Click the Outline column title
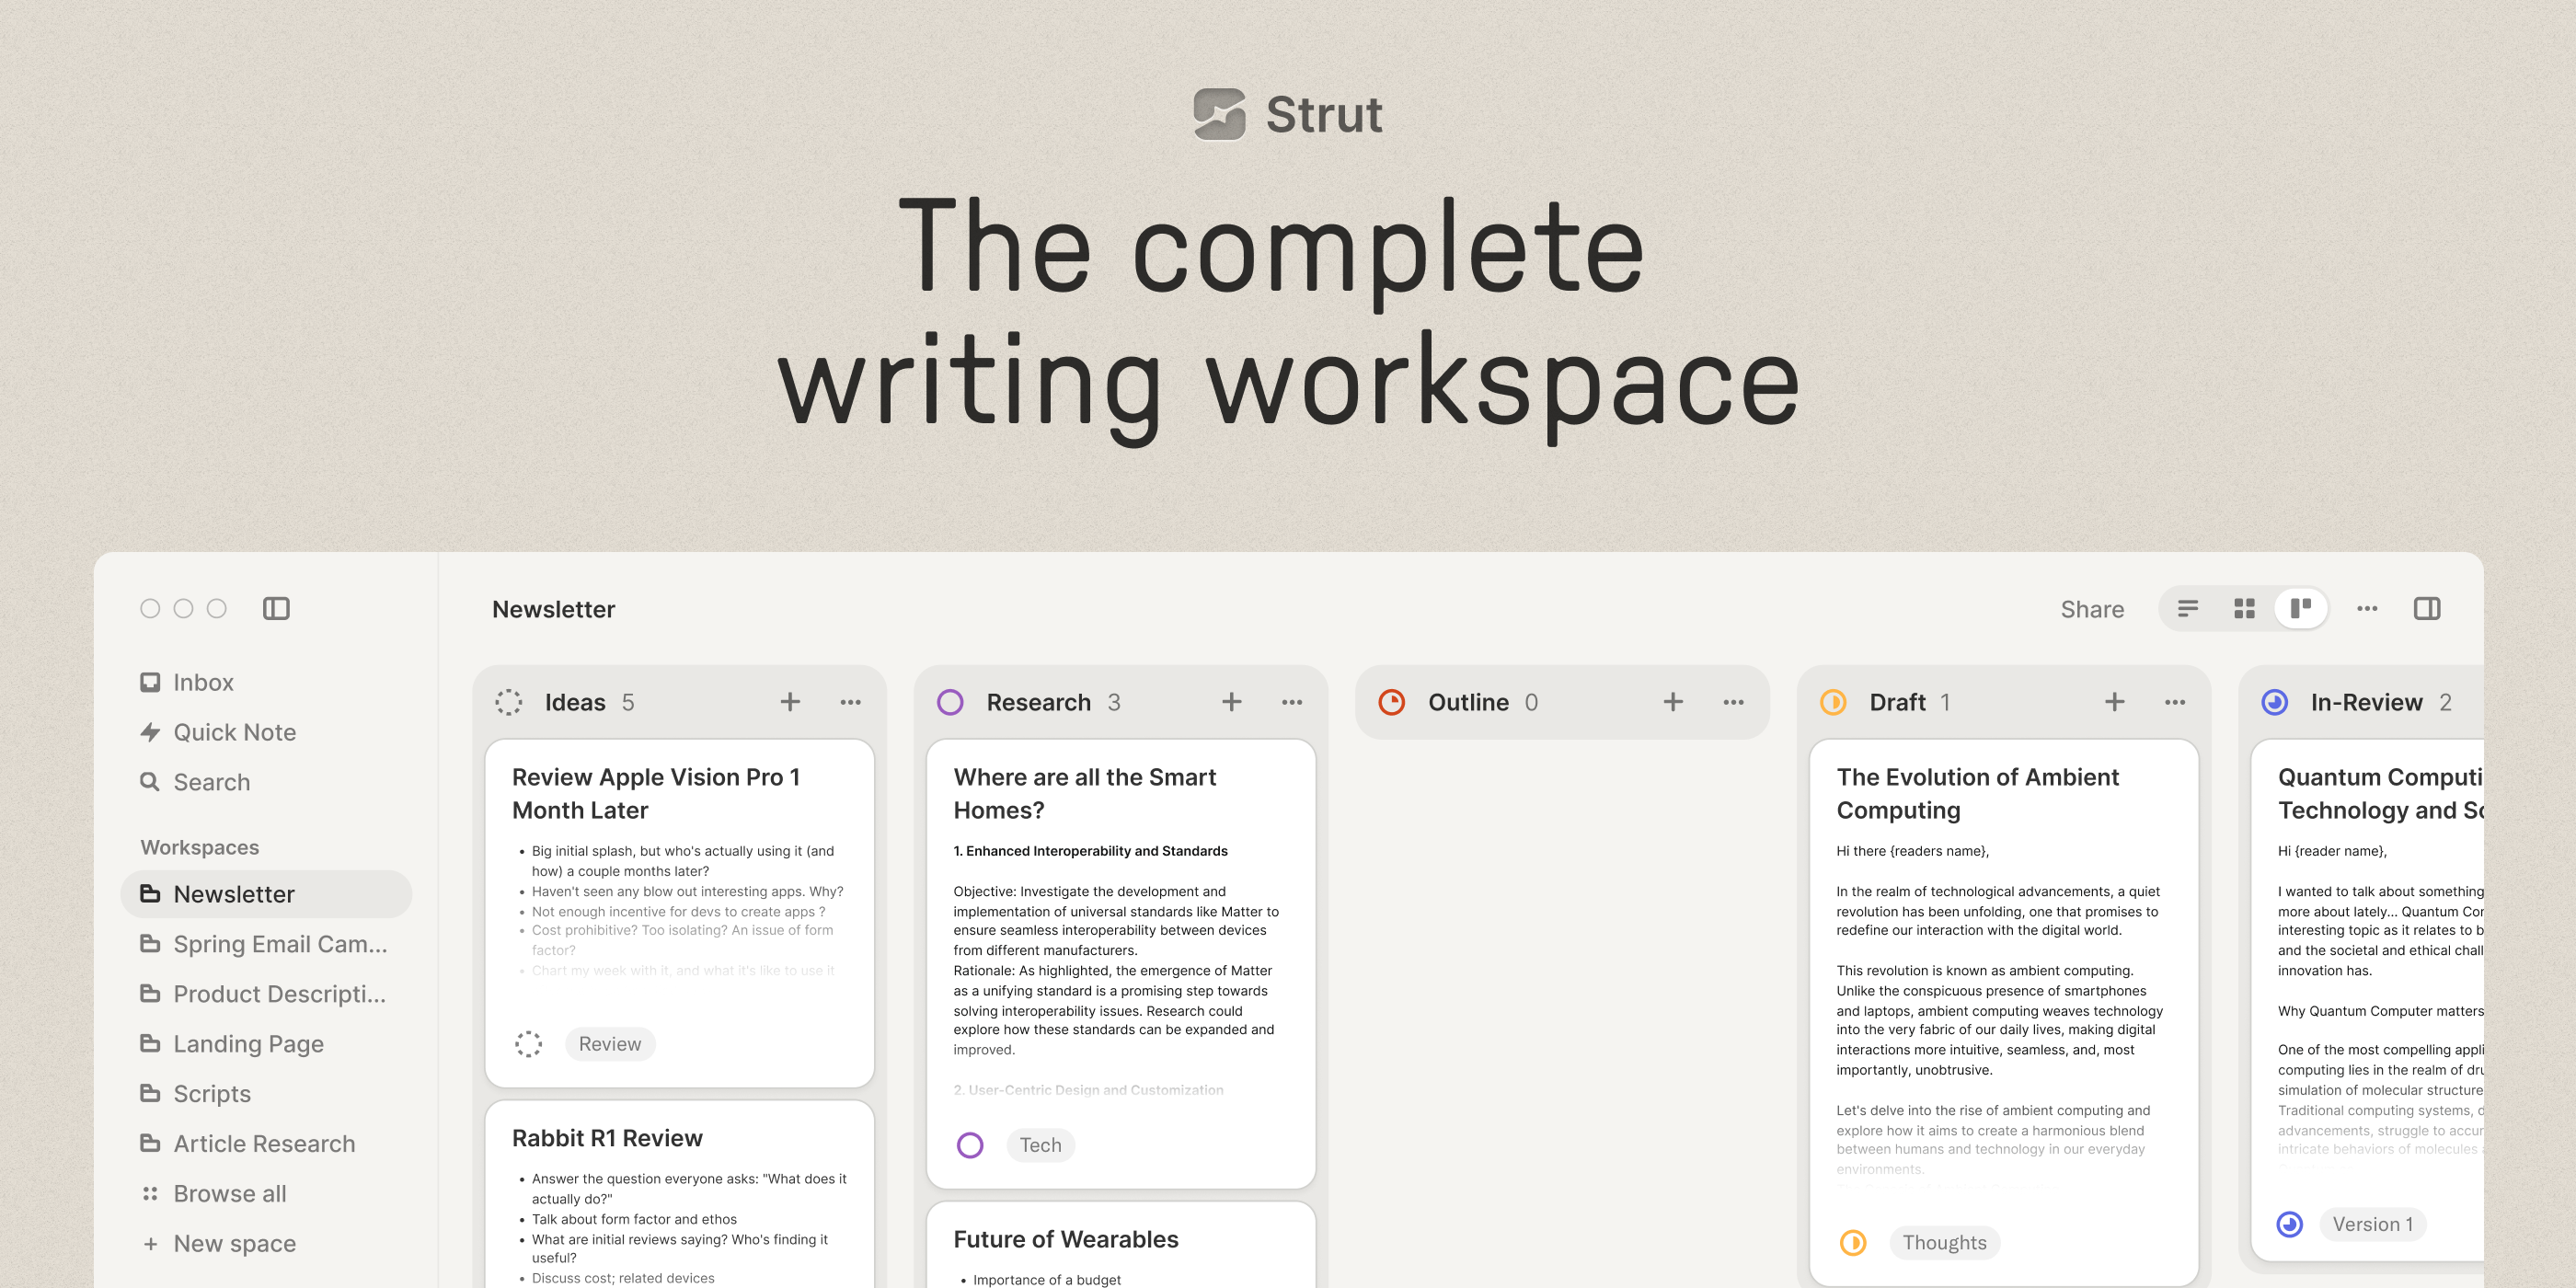2576x1288 pixels. pyautogui.click(x=1468, y=702)
